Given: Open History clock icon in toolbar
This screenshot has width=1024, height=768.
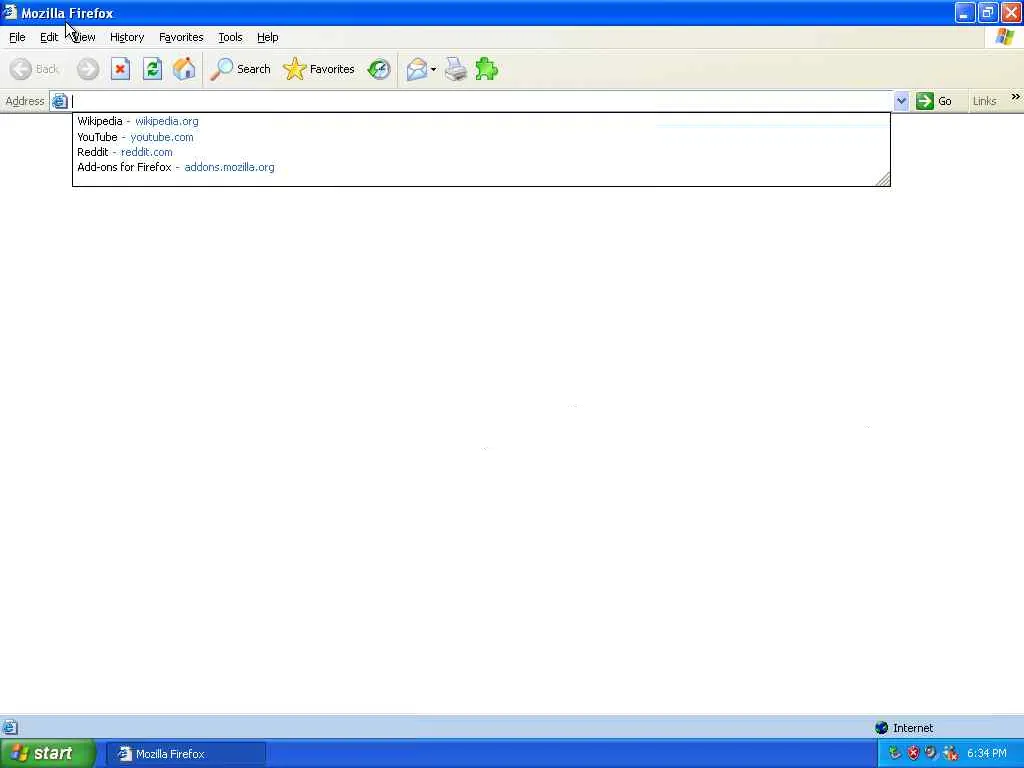Looking at the screenshot, I should tap(379, 69).
